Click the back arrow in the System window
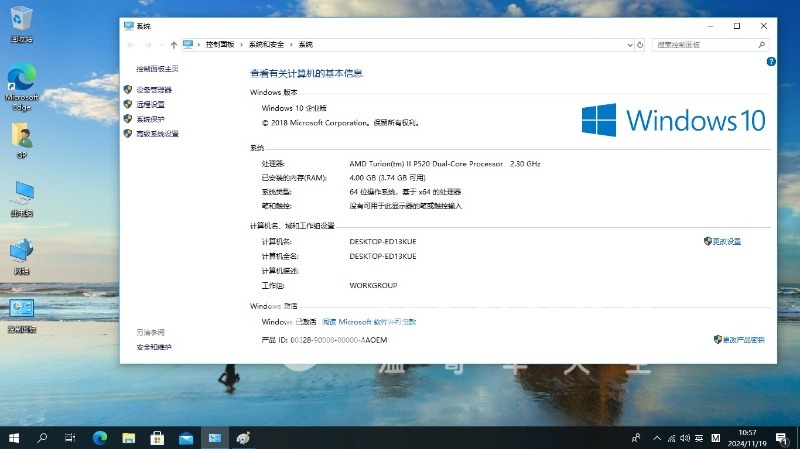800x449 pixels. pyautogui.click(x=131, y=45)
